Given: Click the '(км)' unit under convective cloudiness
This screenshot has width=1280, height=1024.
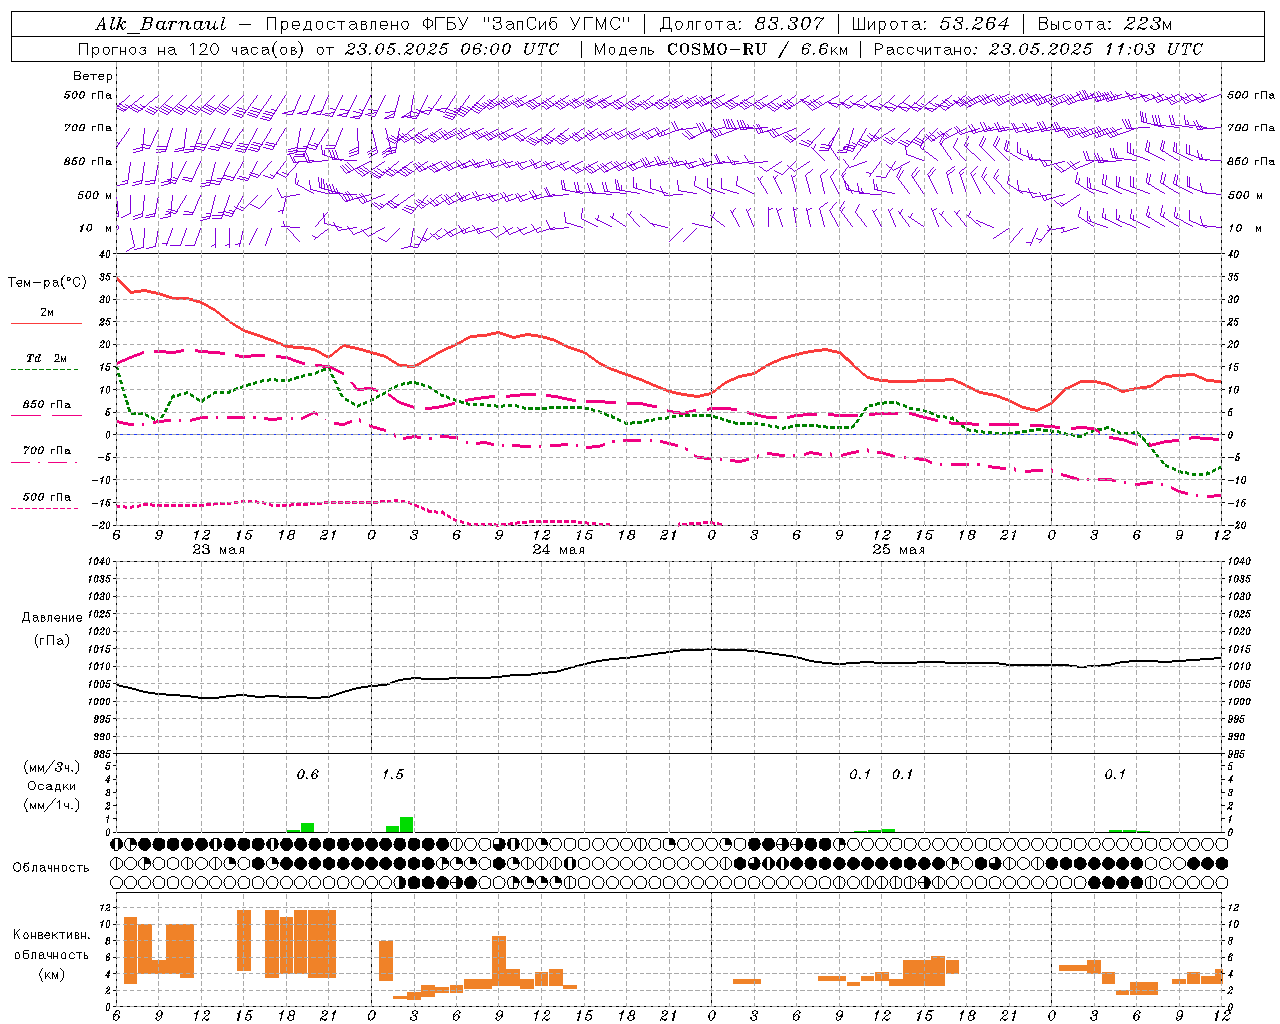Looking at the screenshot, I should tap(51, 973).
